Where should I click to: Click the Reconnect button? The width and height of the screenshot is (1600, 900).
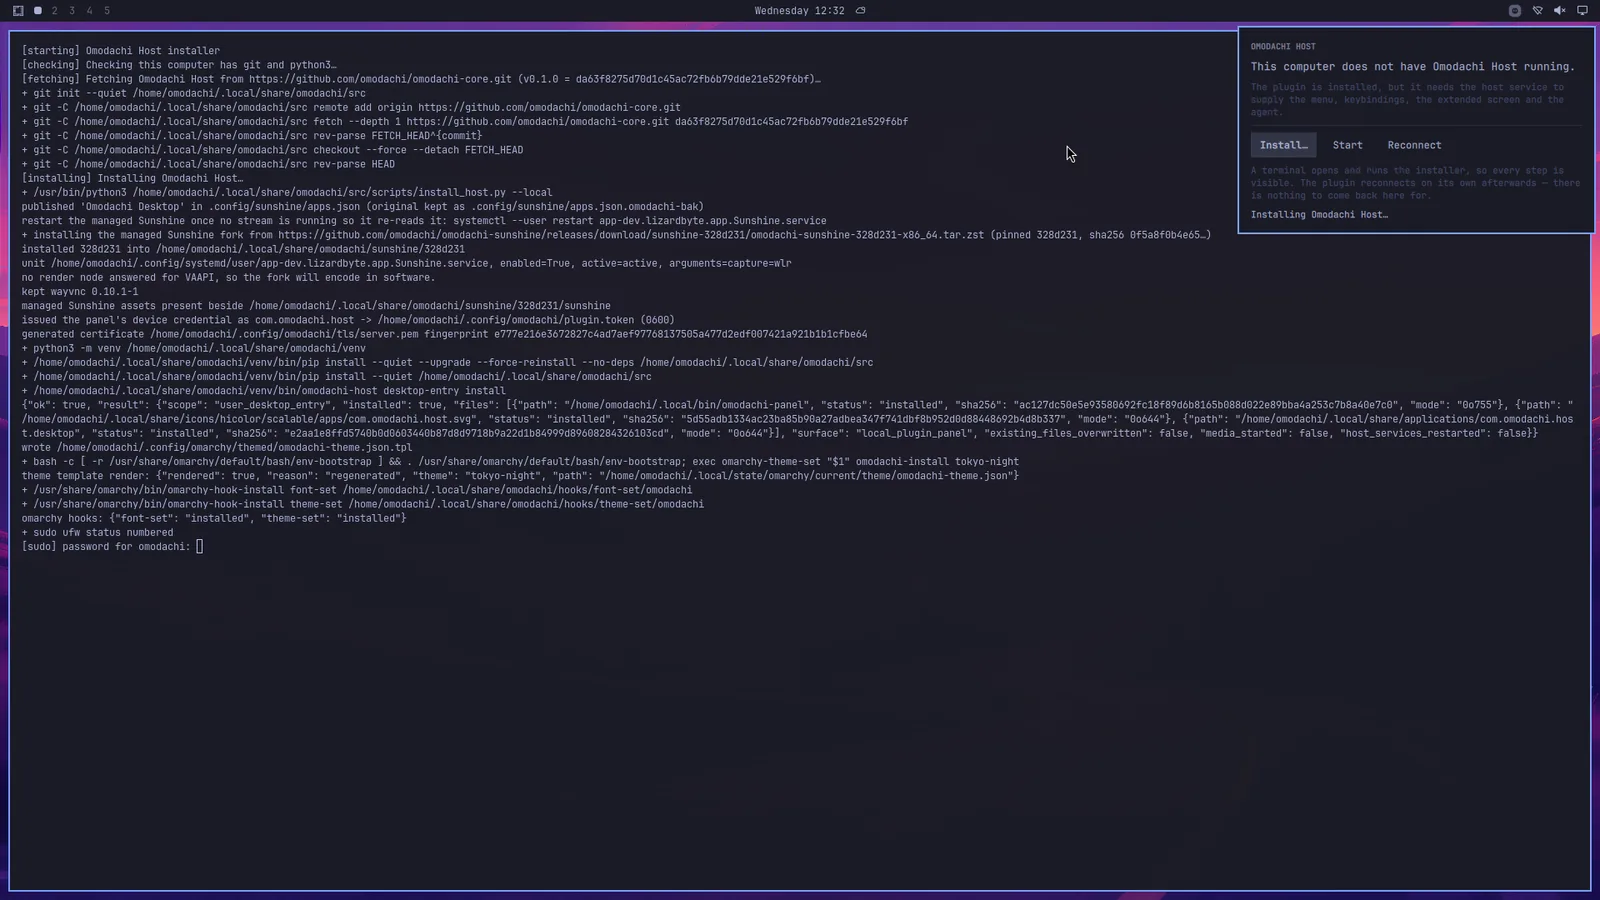(1414, 145)
